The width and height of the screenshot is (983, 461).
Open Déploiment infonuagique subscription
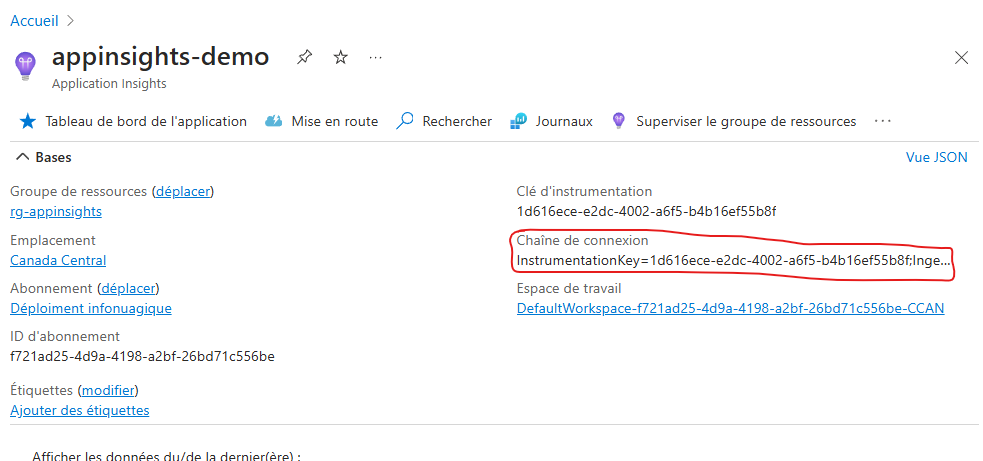(91, 308)
